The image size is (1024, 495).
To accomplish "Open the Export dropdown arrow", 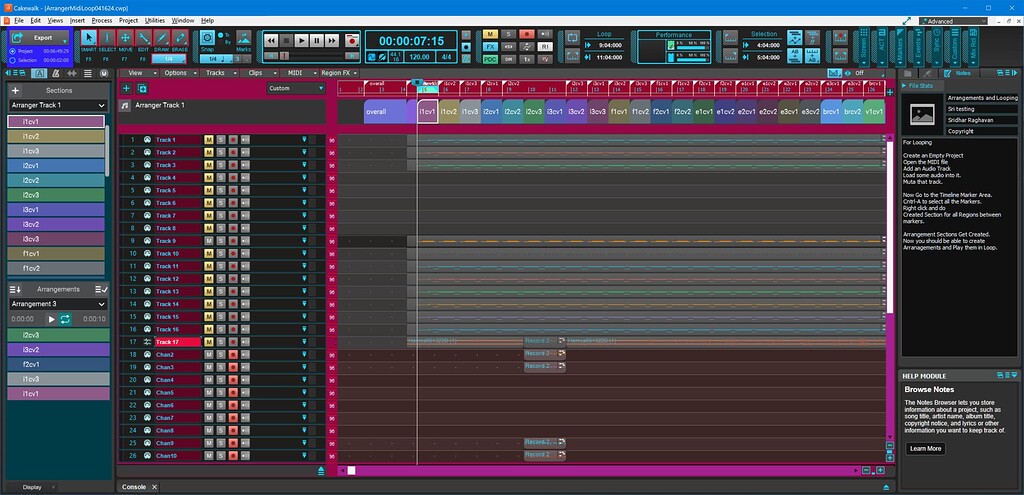I will point(65,40).
